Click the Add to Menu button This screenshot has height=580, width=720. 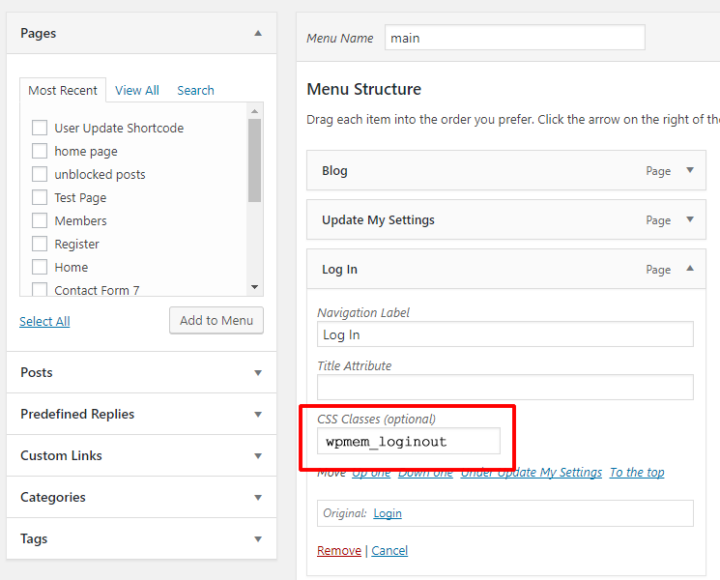(x=216, y=320)
